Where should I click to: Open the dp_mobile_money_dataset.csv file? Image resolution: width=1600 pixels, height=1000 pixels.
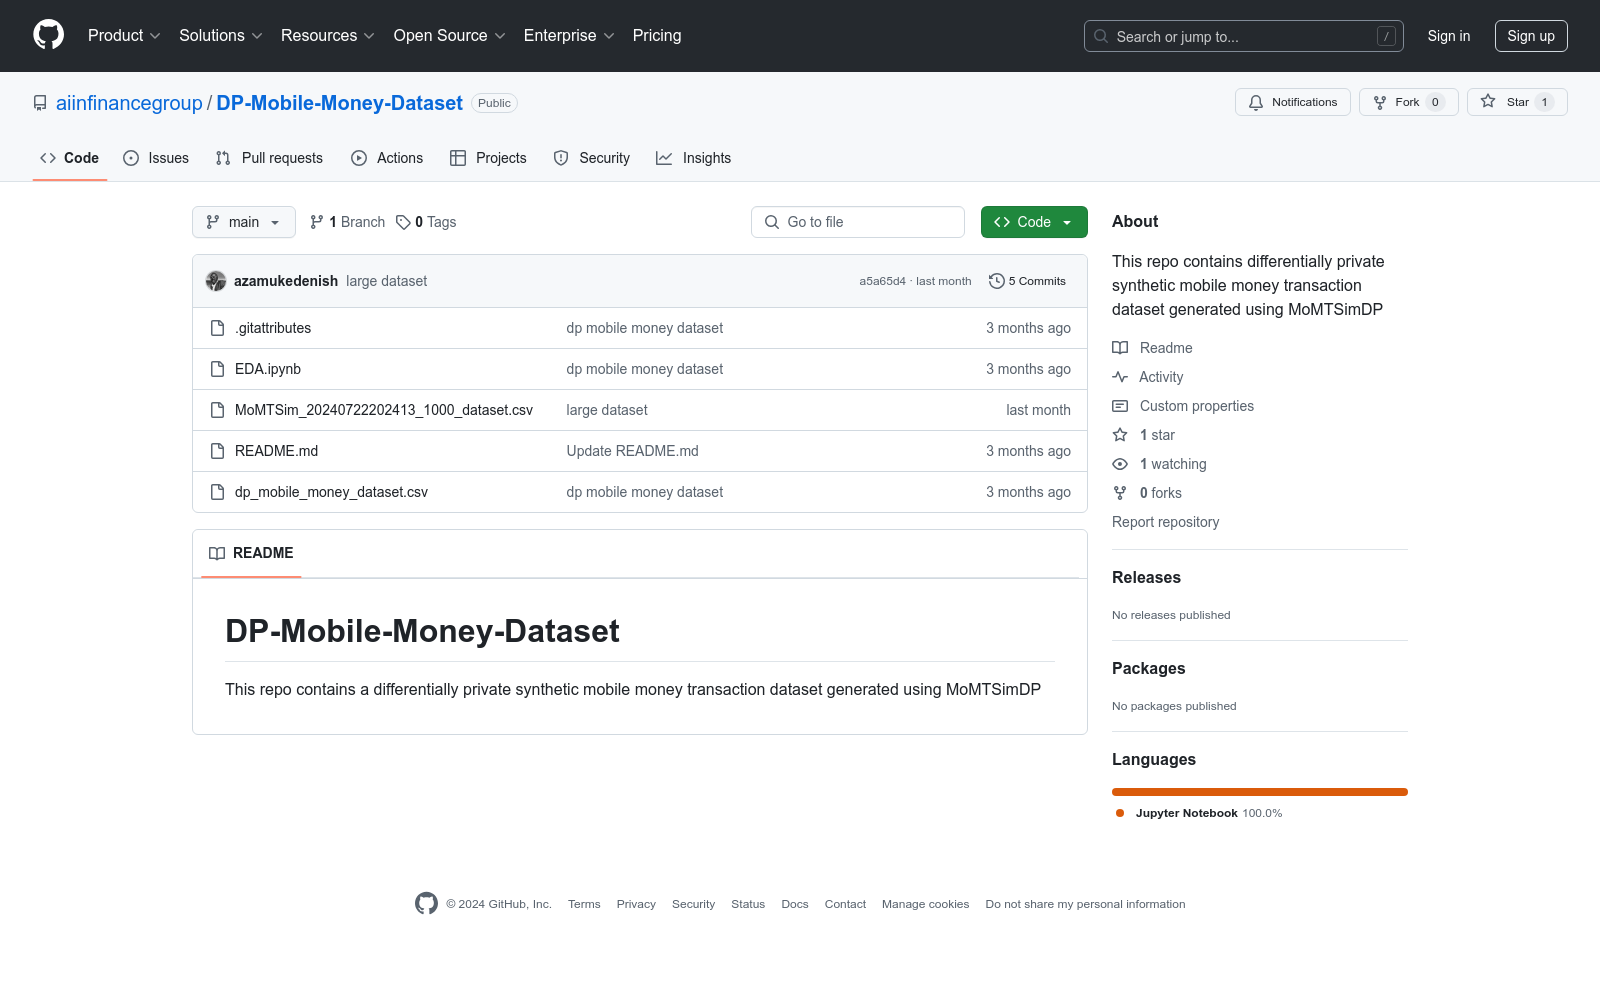point(331,492)
